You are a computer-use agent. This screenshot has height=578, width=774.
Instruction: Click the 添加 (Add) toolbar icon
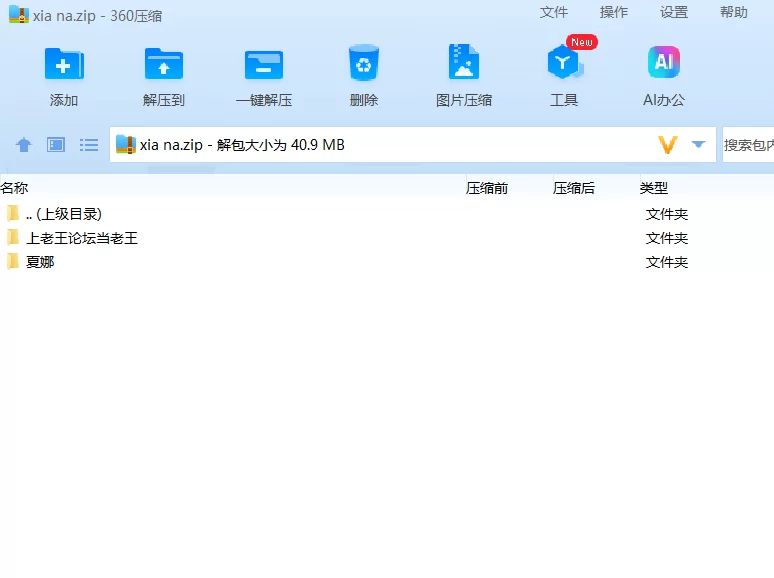64,64
